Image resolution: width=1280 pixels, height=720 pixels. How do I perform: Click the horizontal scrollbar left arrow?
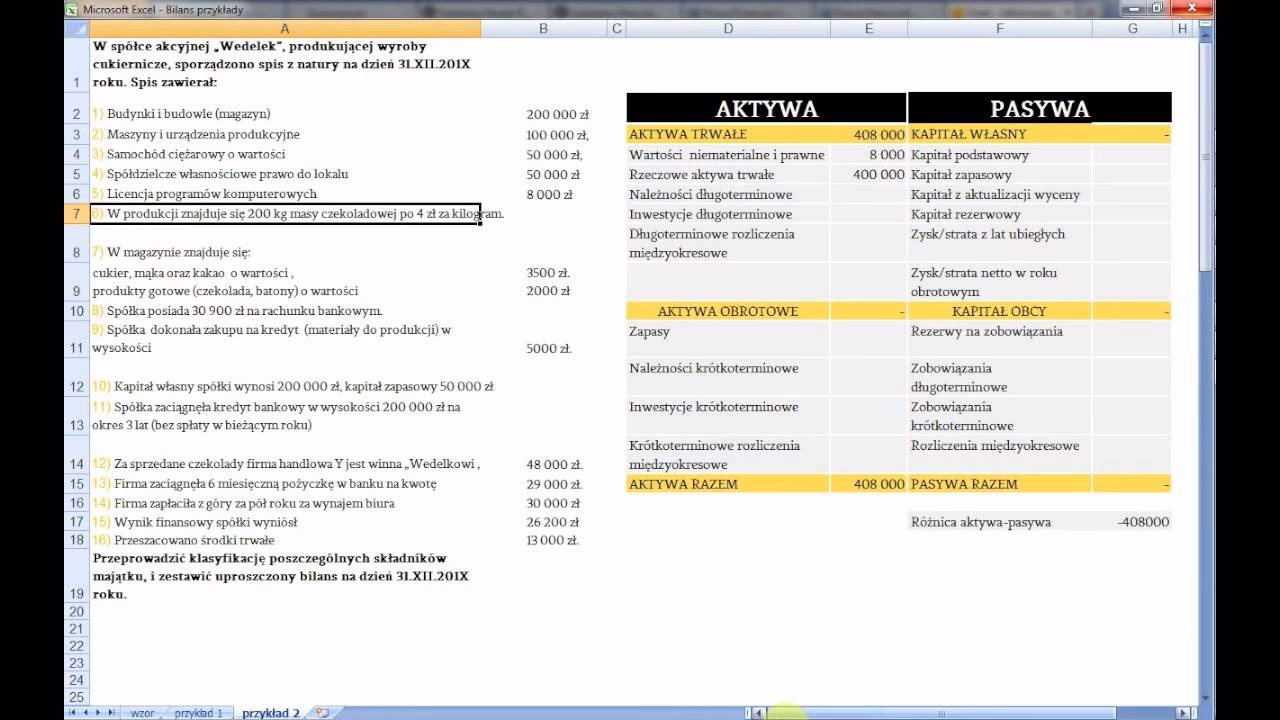click(x=758, y=710)
